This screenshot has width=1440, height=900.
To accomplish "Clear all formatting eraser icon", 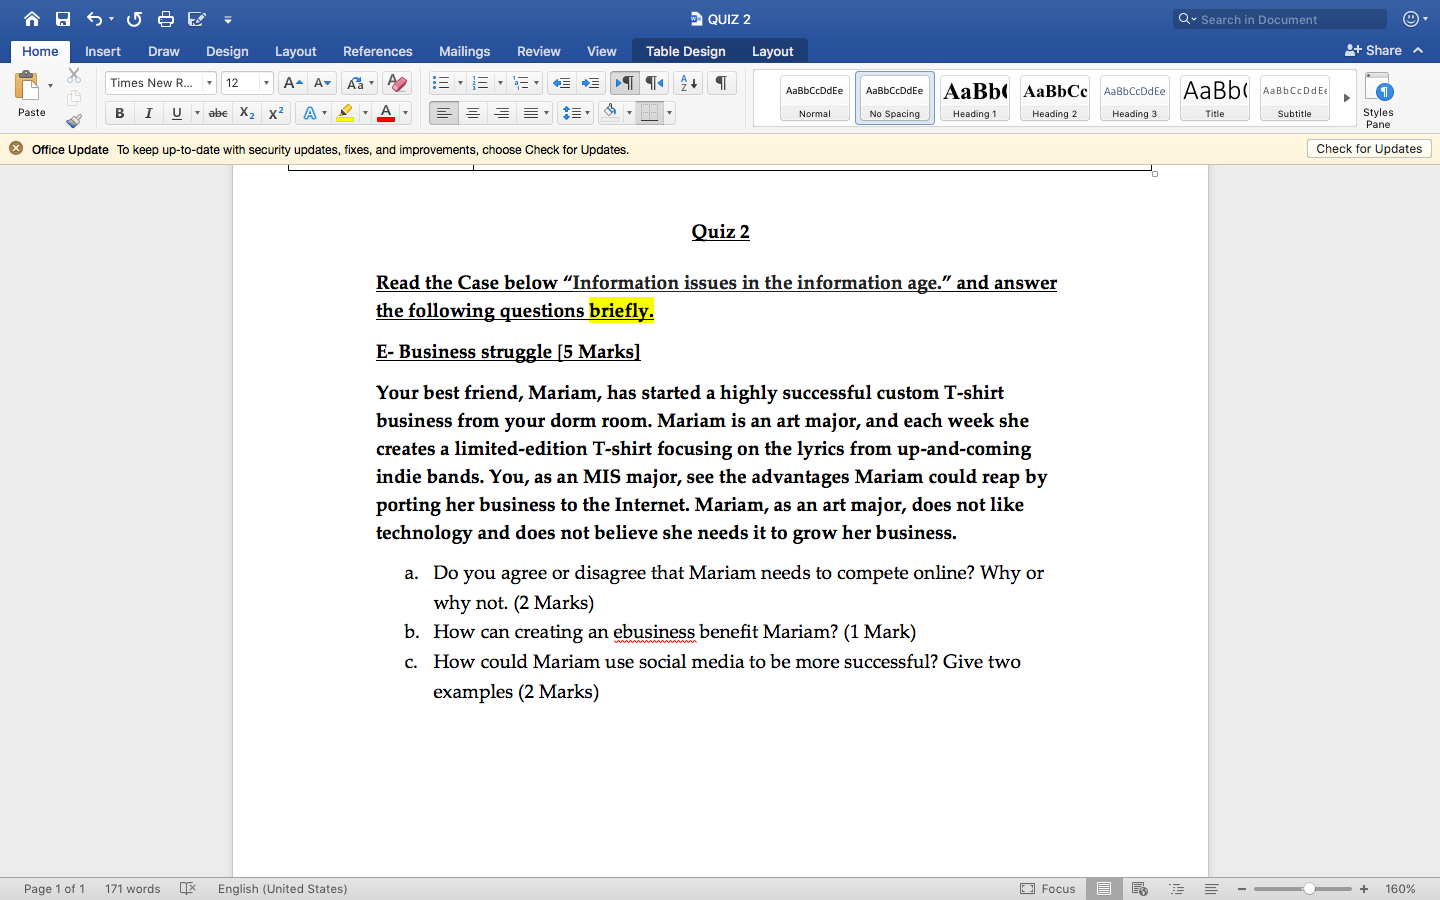I will pos(397,83).
